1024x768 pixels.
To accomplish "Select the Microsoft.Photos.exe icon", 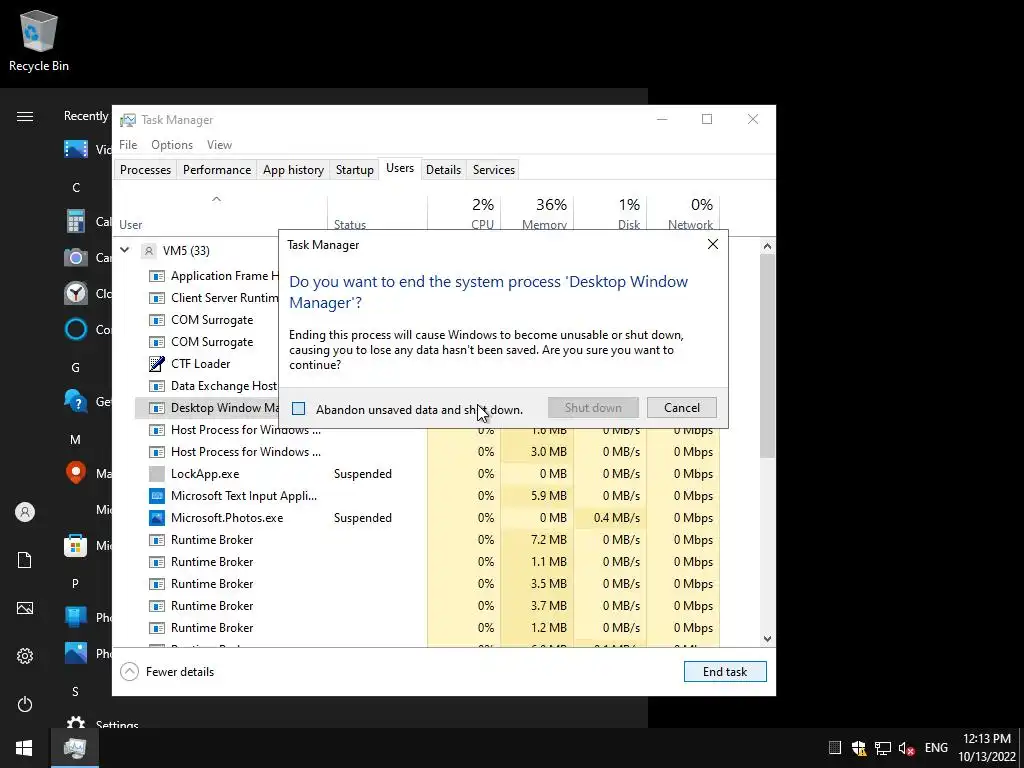I will click(x=157, y=518).
